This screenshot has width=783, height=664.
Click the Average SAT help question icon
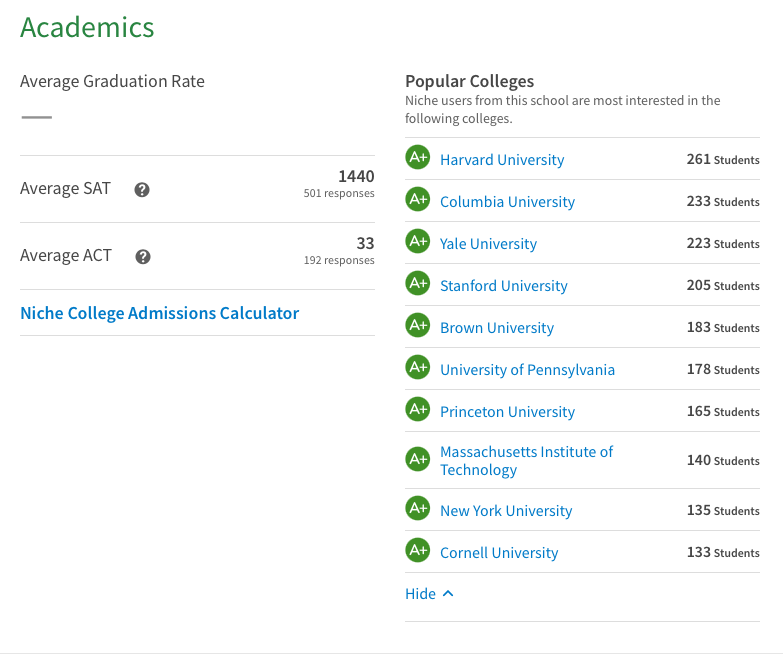click(142, 190)
